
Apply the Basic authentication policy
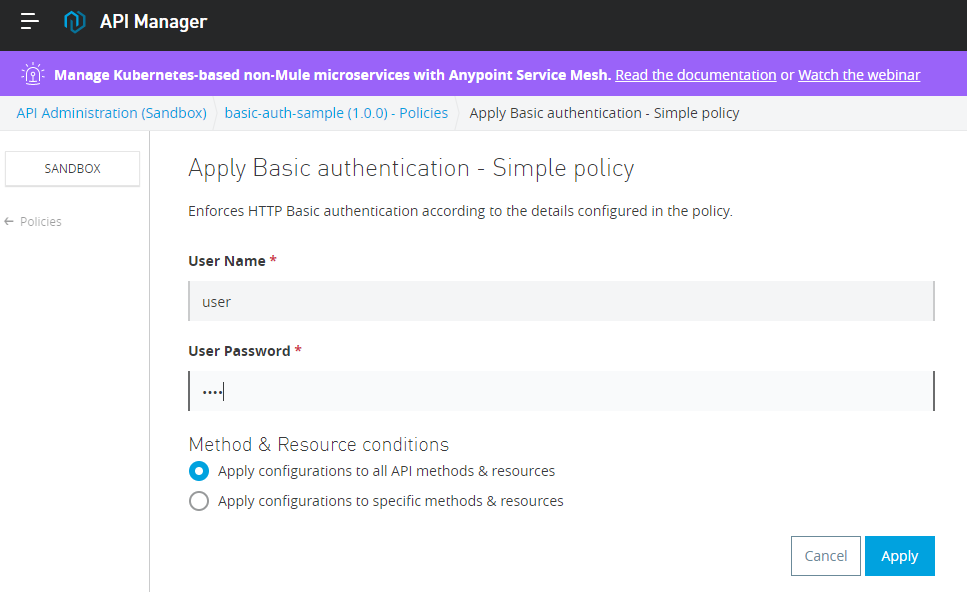900,556
